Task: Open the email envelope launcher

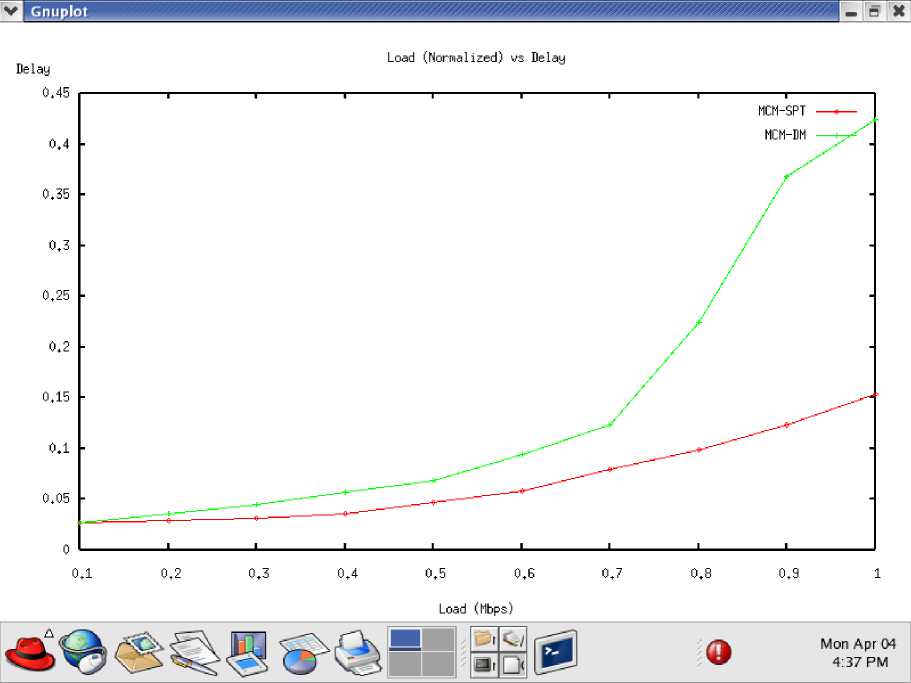Action: coord(139,652)
